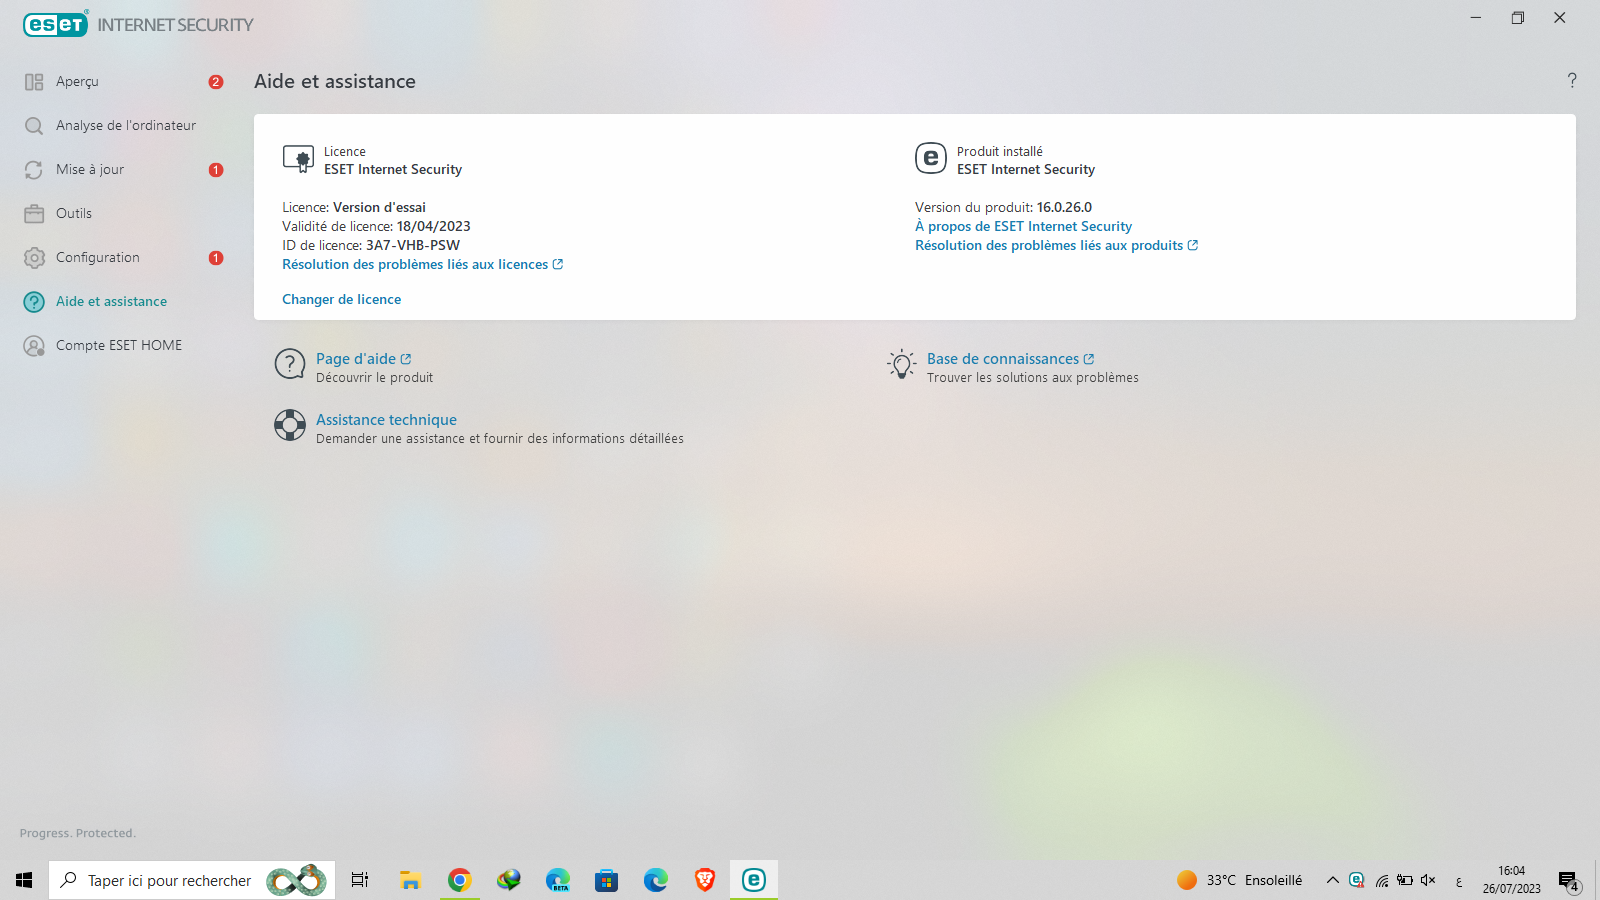
Task: Open the notification center icon
Action: (1568, 880)
